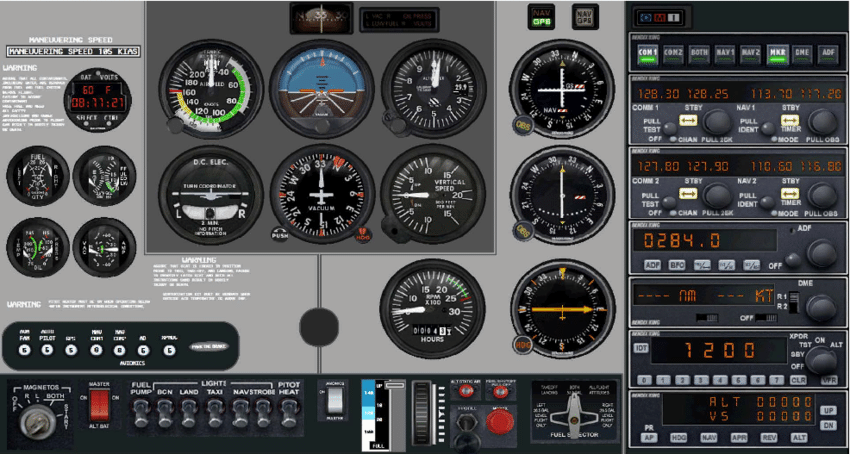This screenshot has width=850, height=454.
Task: Click the HDG knob on the ADF indicator
Action: [x=523, y=344]
